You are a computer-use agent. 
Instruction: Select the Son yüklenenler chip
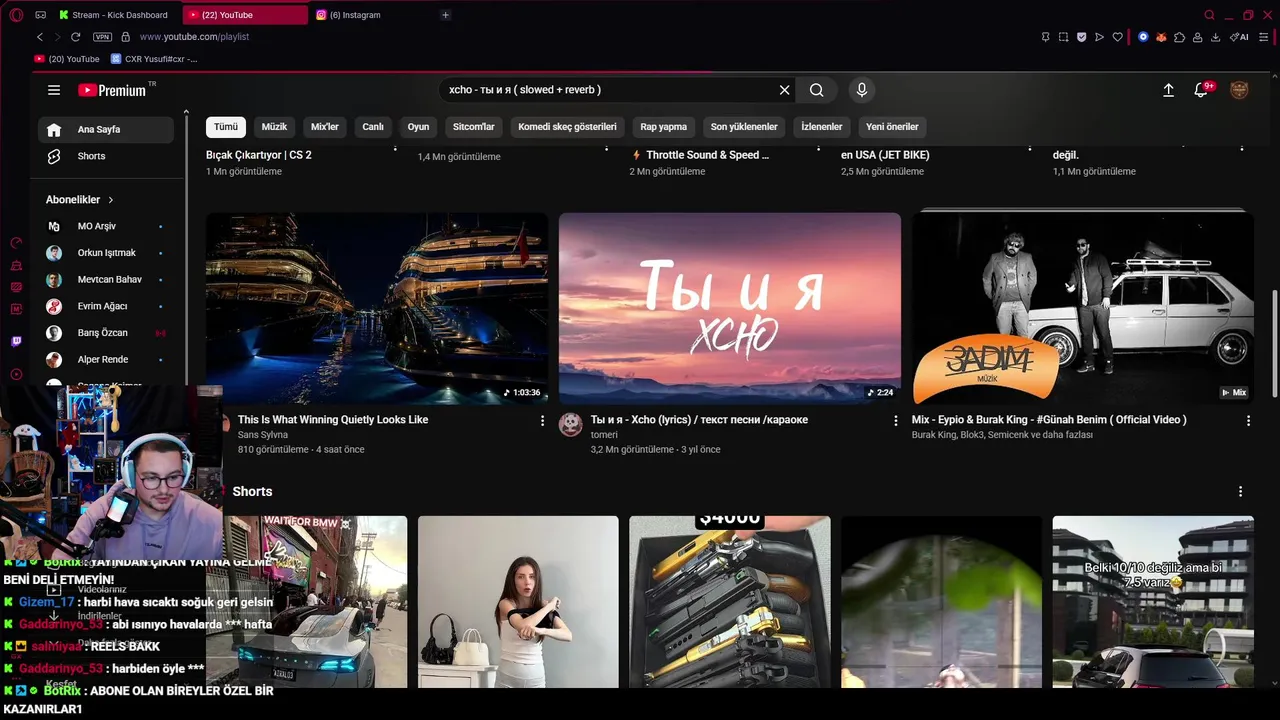pyautogui.click(x=744, y=127)
